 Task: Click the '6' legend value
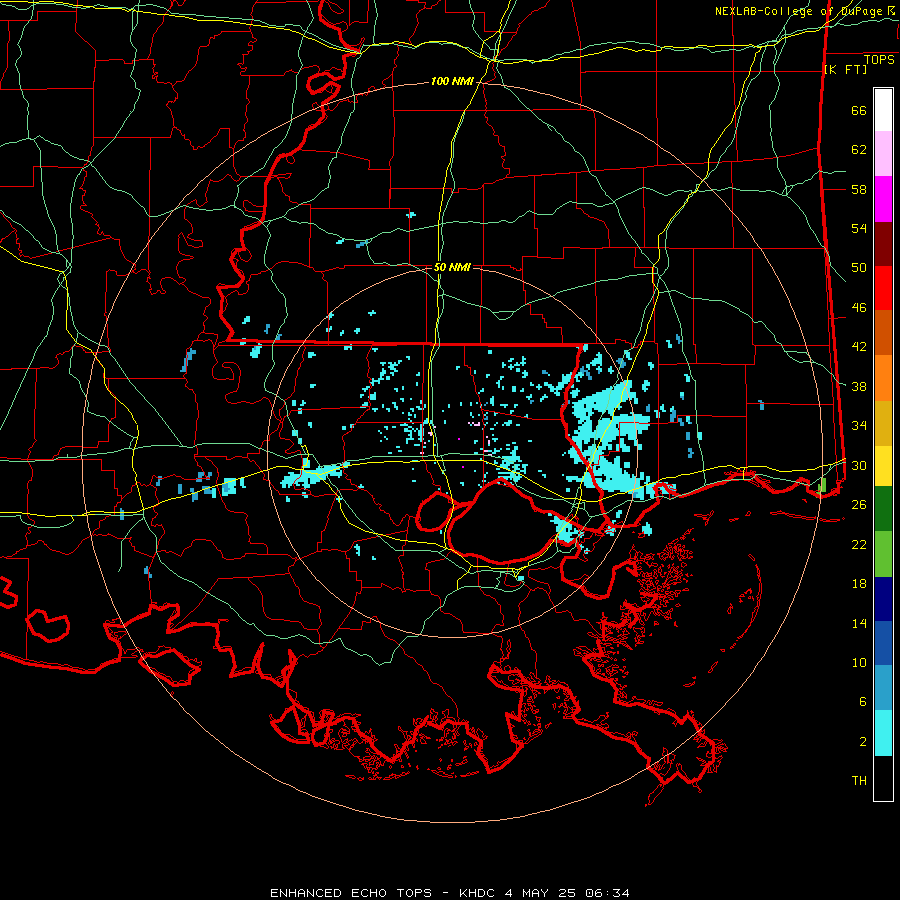863,702
